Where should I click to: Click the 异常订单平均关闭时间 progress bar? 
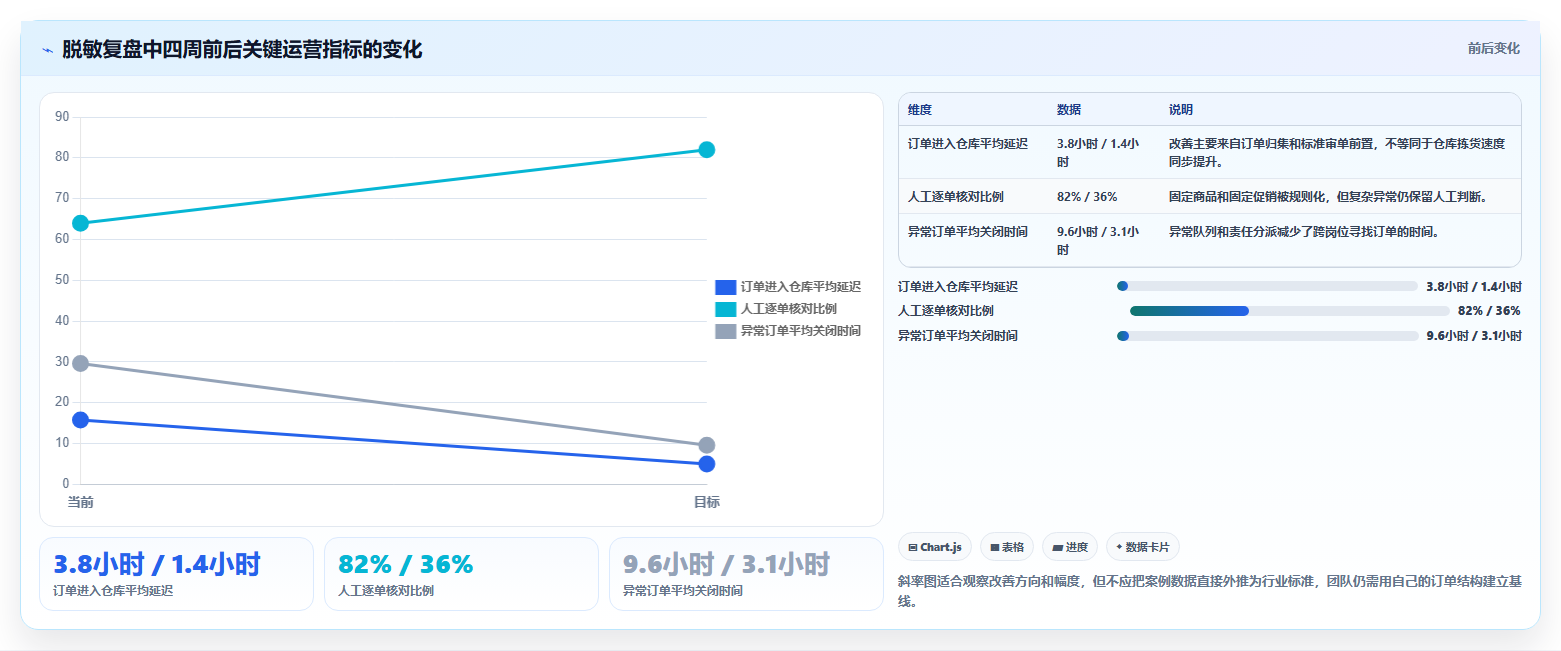(1267, 336)
